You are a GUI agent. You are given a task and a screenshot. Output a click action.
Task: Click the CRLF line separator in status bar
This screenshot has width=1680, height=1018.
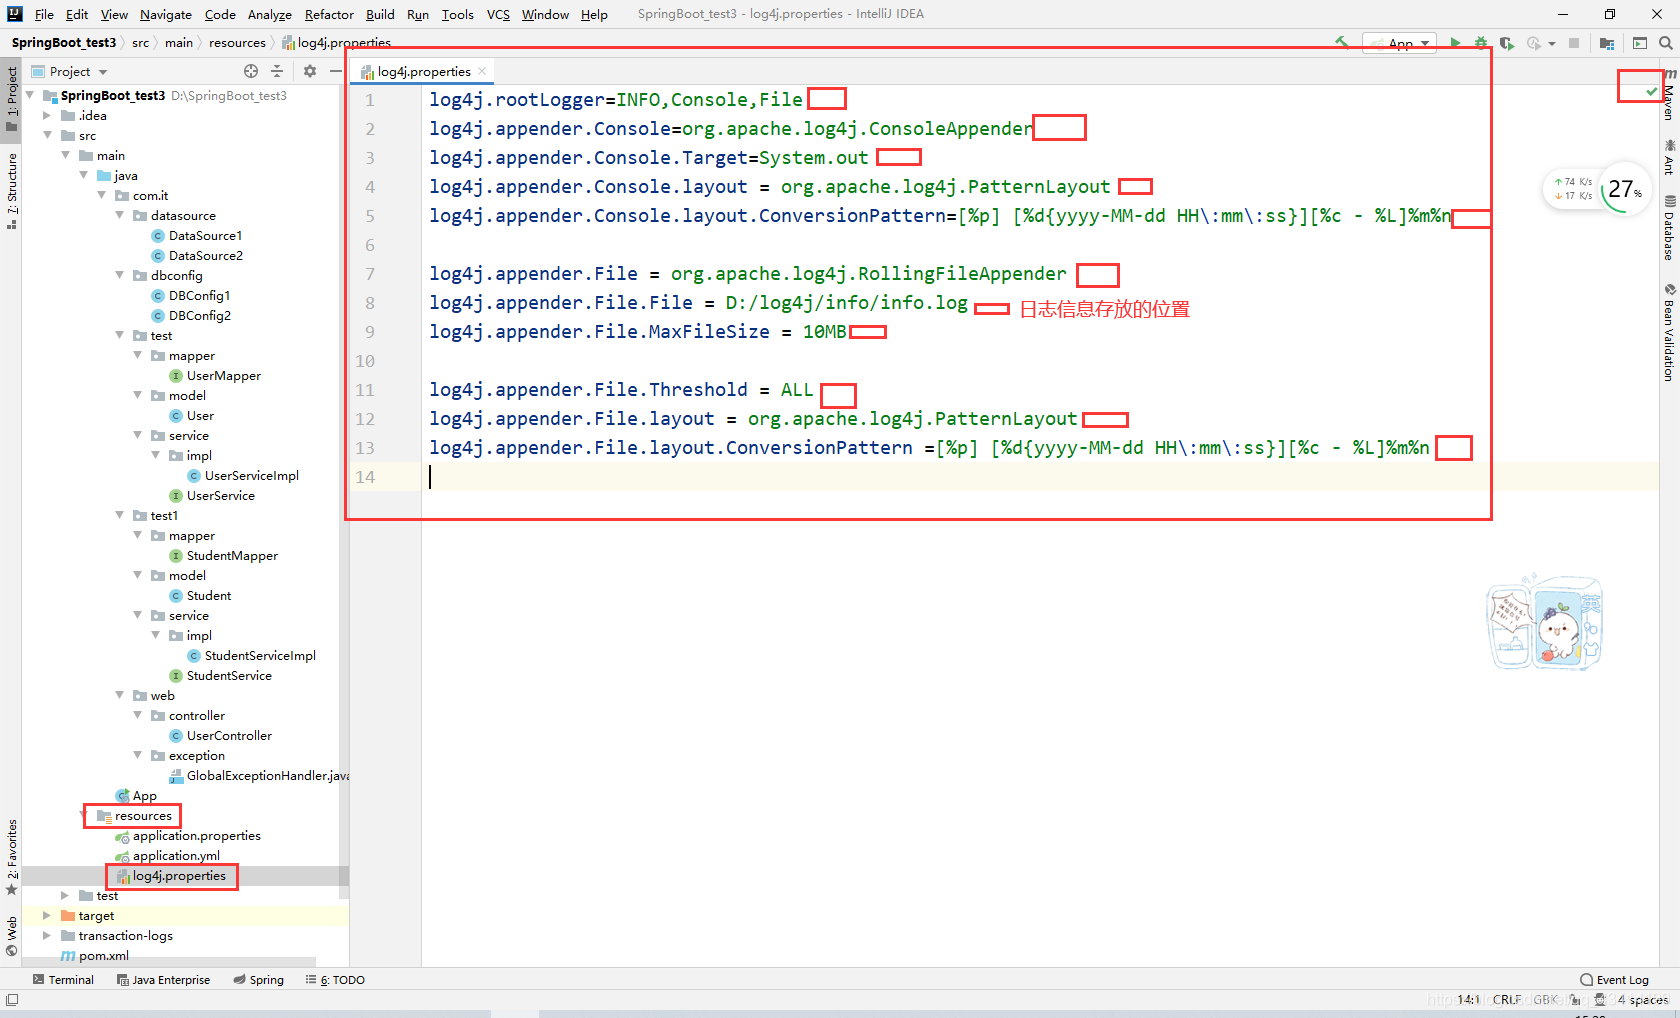click(x=1507, y=1000)
